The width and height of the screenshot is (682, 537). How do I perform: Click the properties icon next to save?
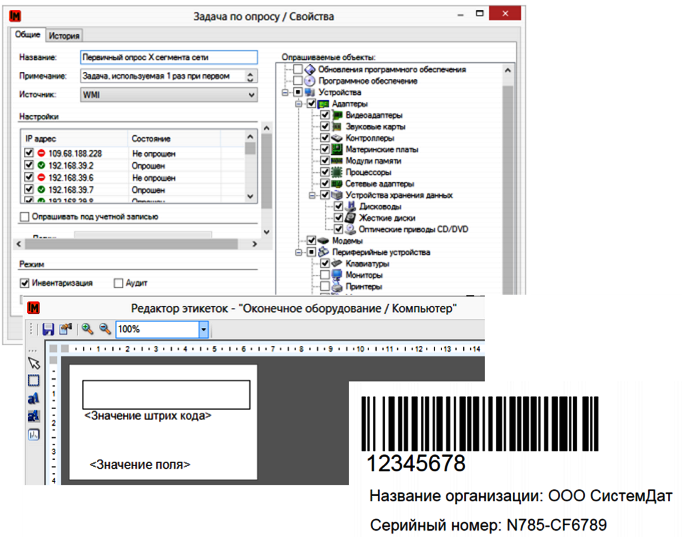[x=66, y=329]
